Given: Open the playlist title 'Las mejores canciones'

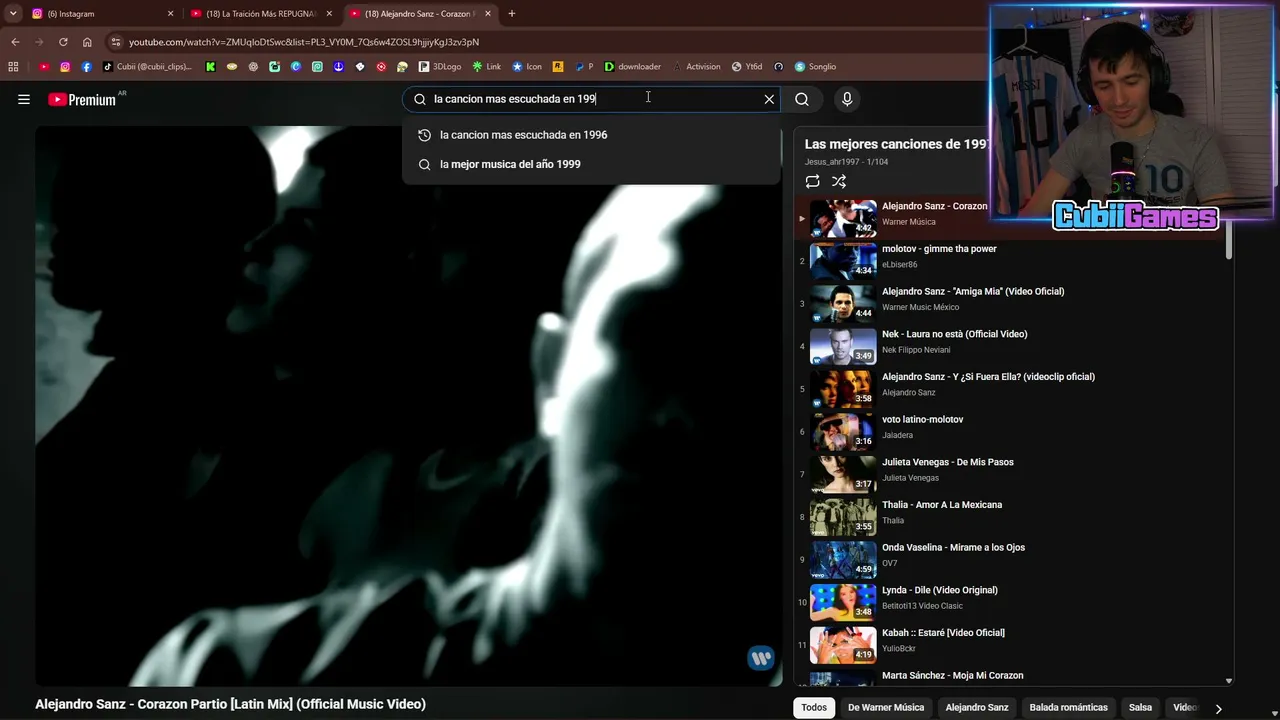Looking at the screenshot, I should coord(897,144).
